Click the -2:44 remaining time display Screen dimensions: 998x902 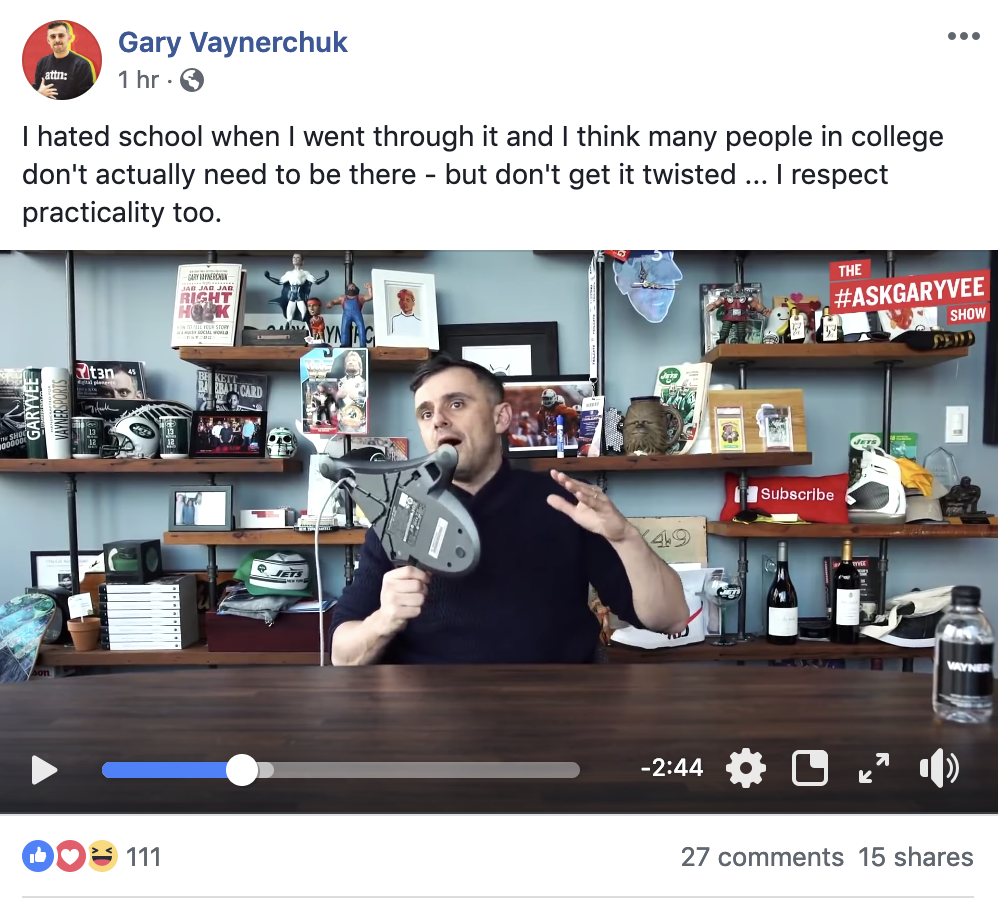click(671, 768)
